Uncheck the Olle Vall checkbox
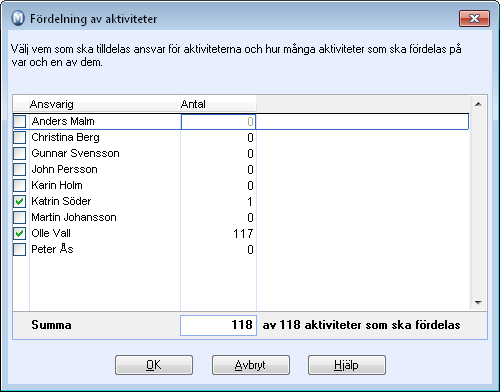500x392 pixels. pos(20,233)
